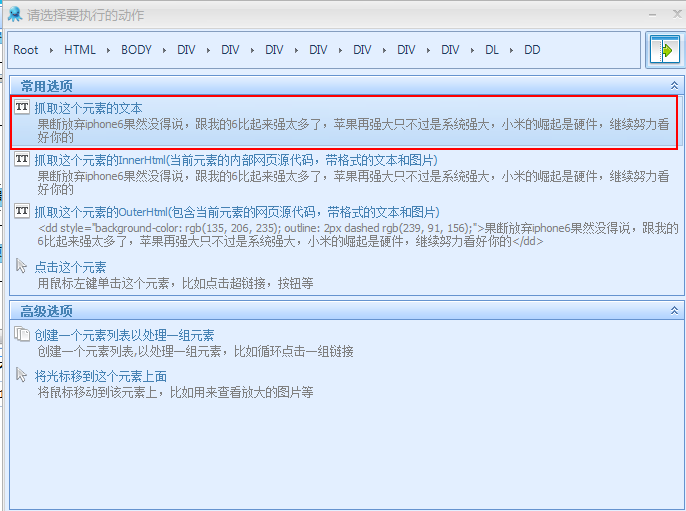Choose 点击这个元素 option
The width and height of the screenshot is (686, 511).
click(70, 267)
